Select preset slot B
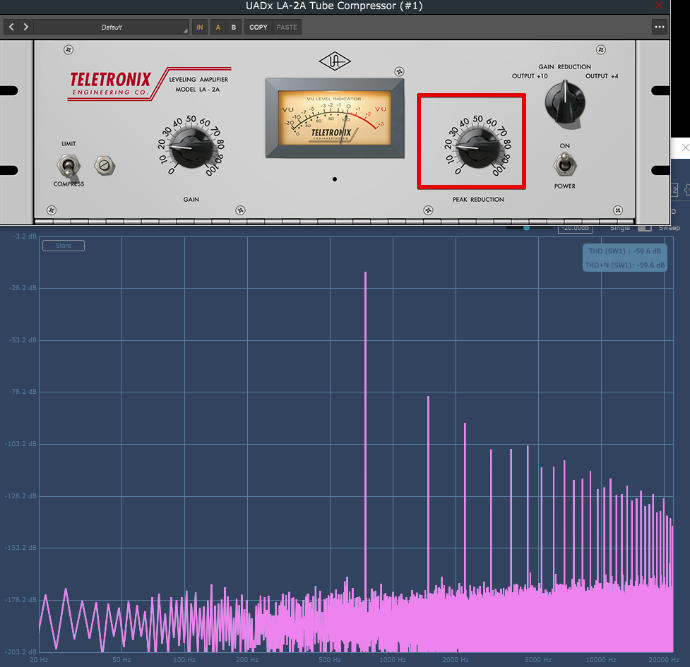 click(x=234, y=27)
